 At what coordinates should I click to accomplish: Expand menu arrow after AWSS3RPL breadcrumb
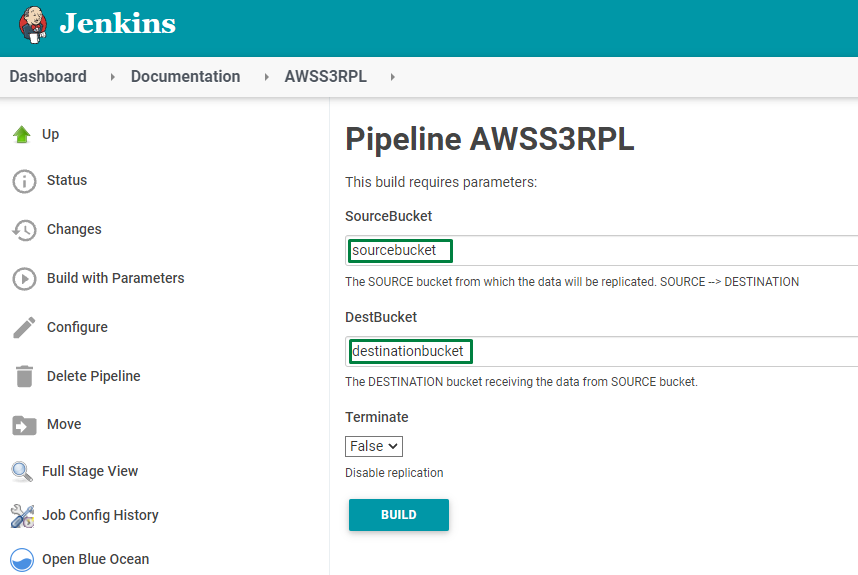392,77
